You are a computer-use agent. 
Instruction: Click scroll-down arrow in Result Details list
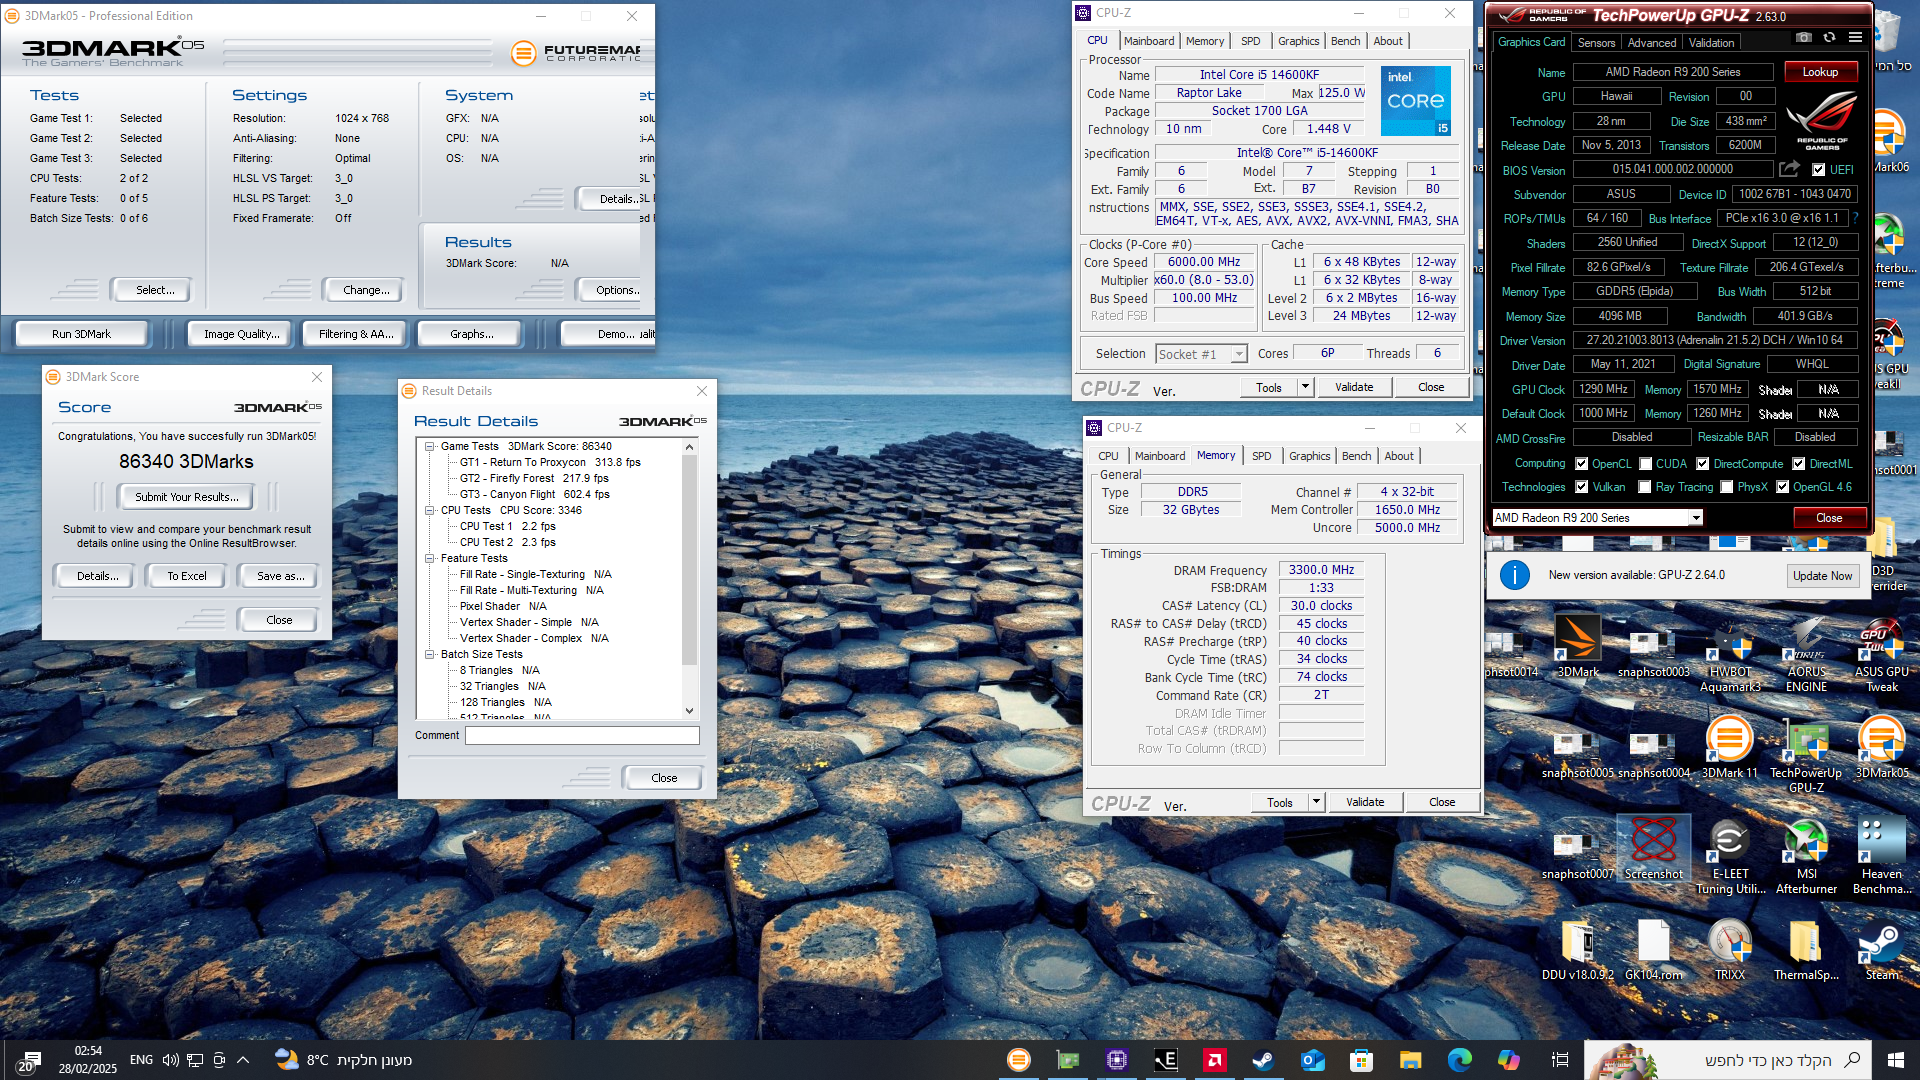689,711
